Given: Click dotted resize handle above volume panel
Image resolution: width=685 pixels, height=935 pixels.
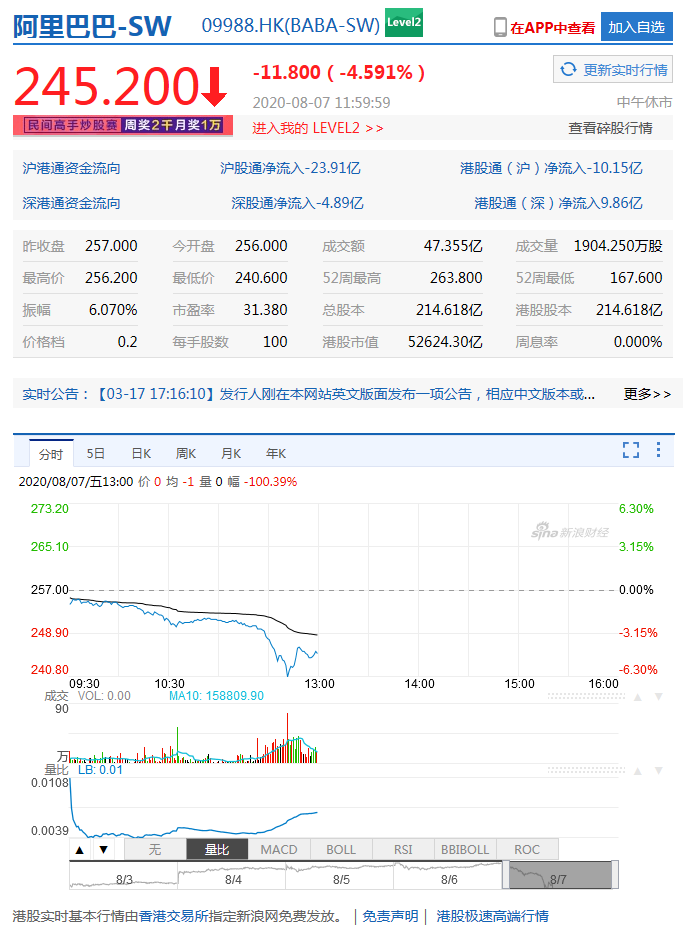Looking at the screenshot, I should [x=586, y=696].
